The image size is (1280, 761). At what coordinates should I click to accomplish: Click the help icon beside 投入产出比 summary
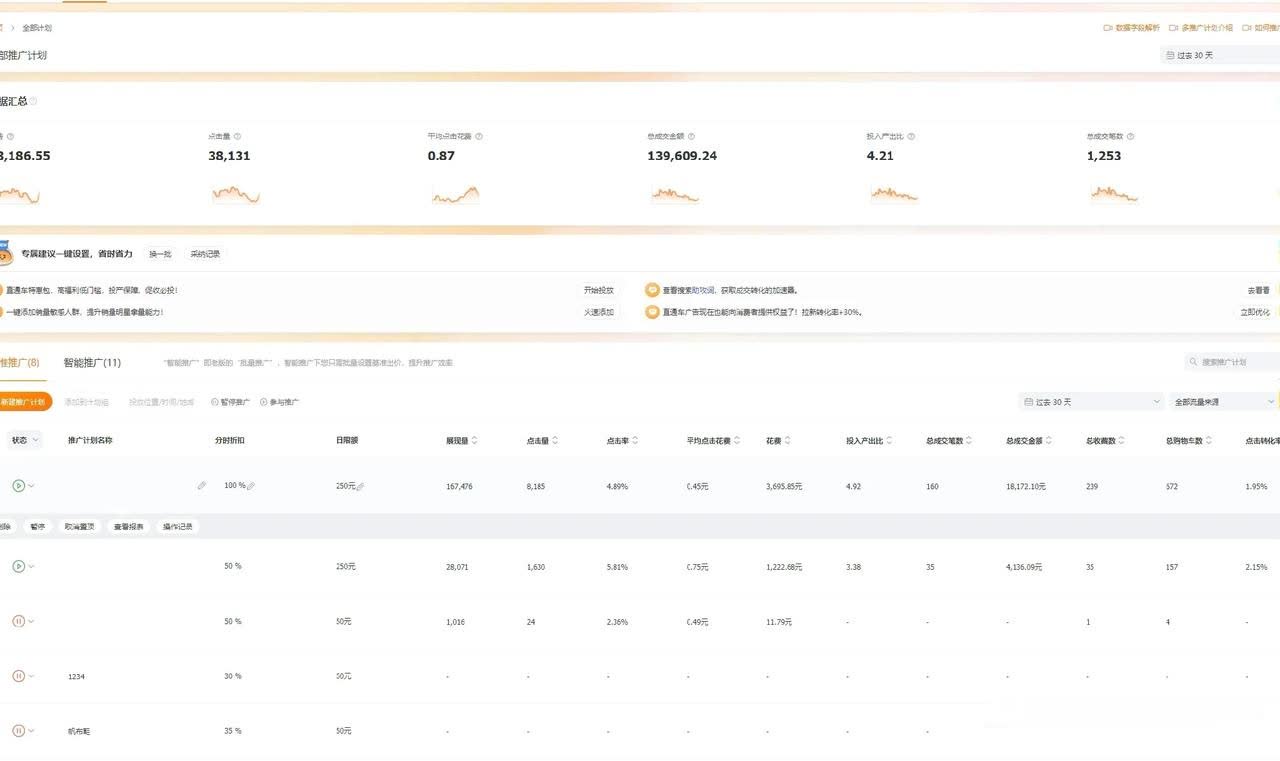click(911, 136)
